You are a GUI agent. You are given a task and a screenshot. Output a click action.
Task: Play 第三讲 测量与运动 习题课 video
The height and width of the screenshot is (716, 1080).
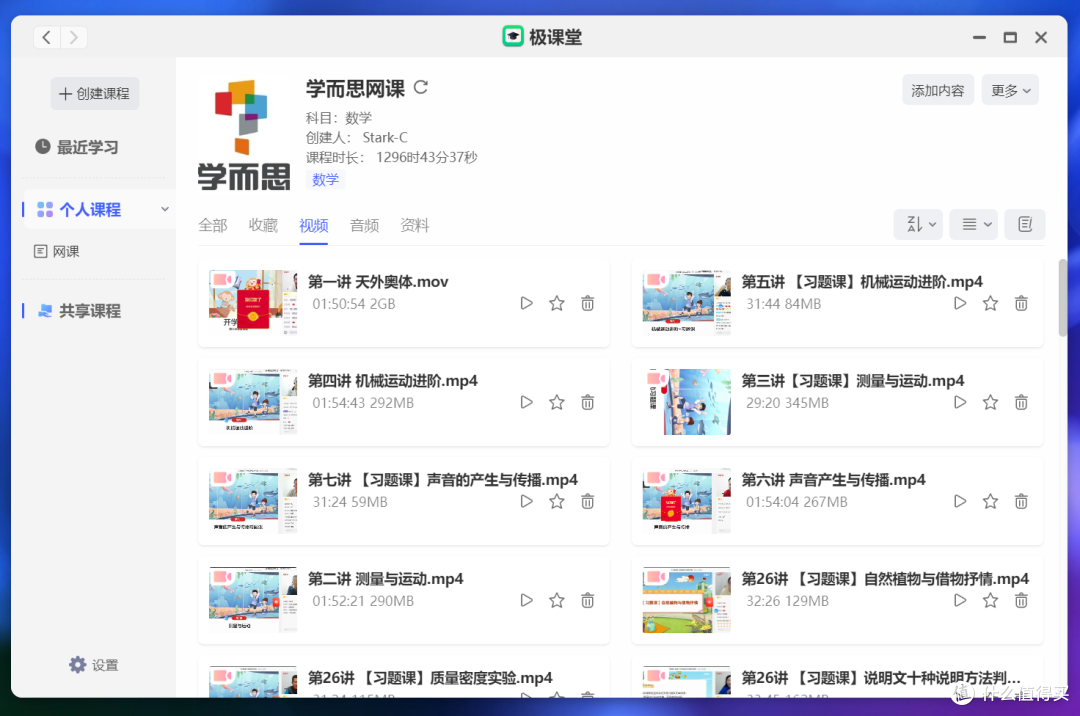point(959,402)
